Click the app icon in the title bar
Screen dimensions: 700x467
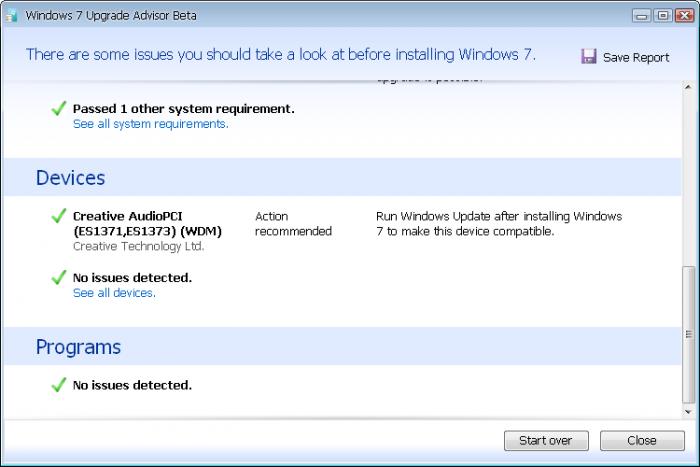coord(11,15)
